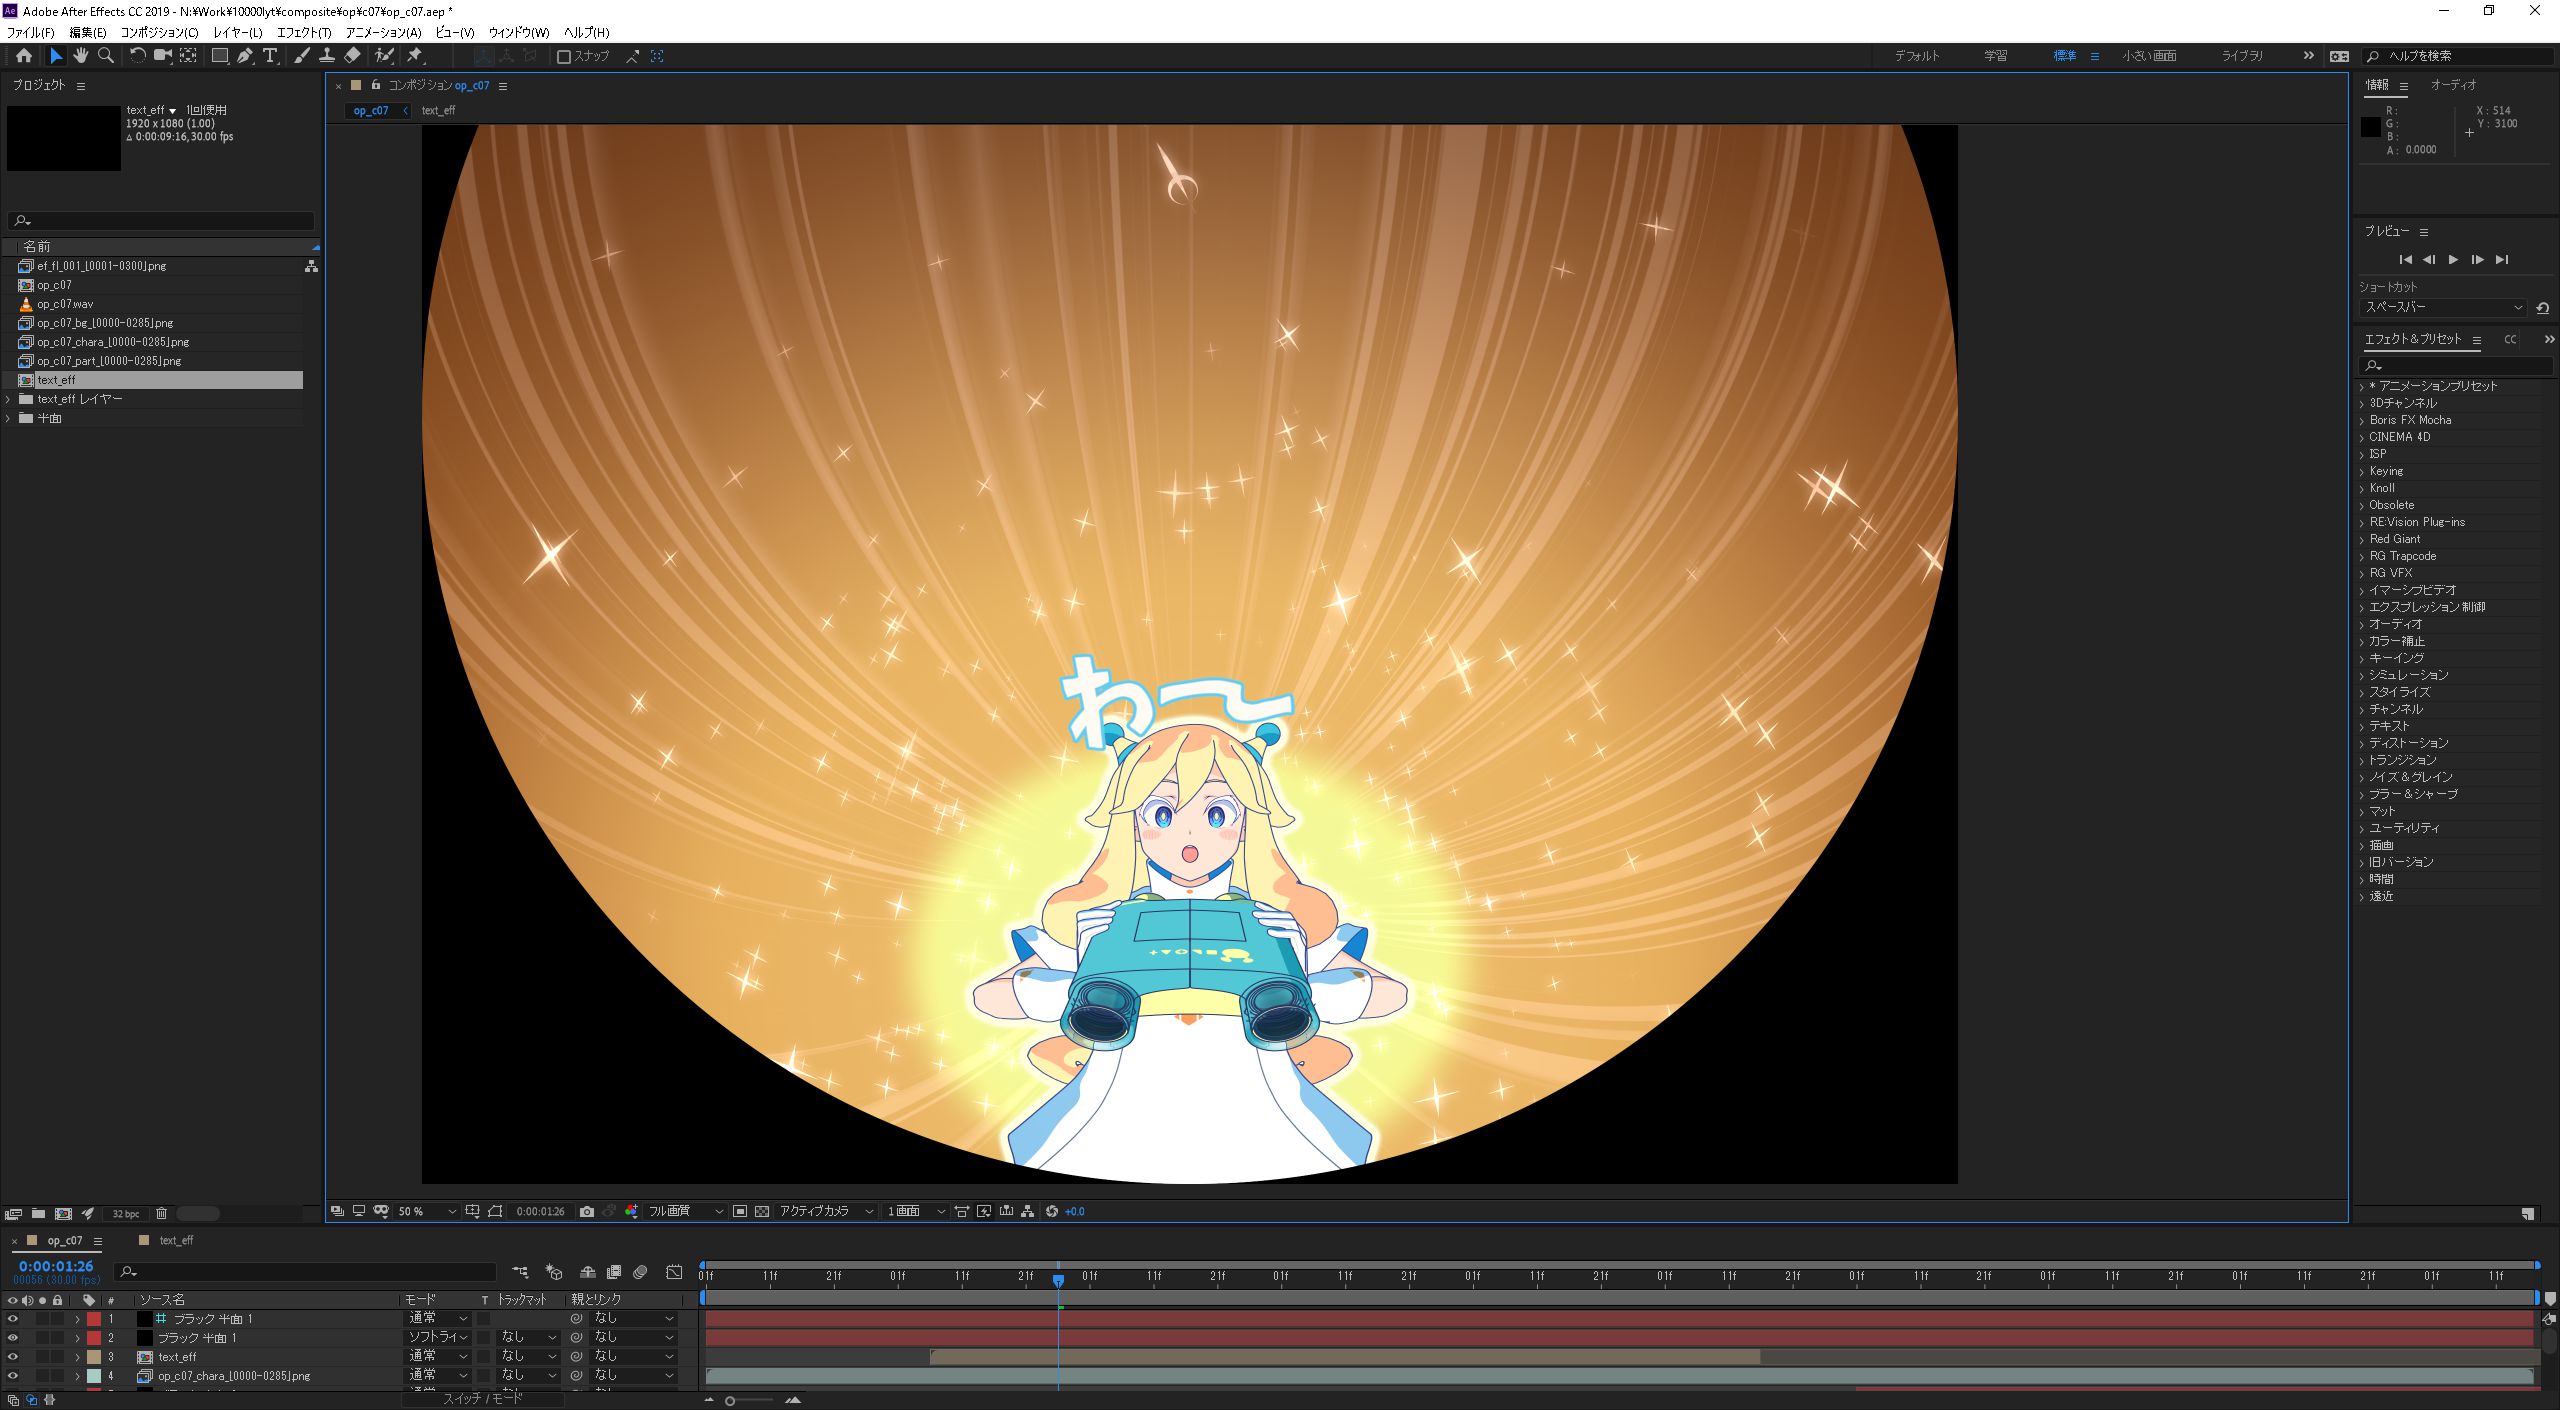Screen dimensions: 2560x1410
Task: Open the エフェクト(T) menu
Action: (x=304, y=32)
